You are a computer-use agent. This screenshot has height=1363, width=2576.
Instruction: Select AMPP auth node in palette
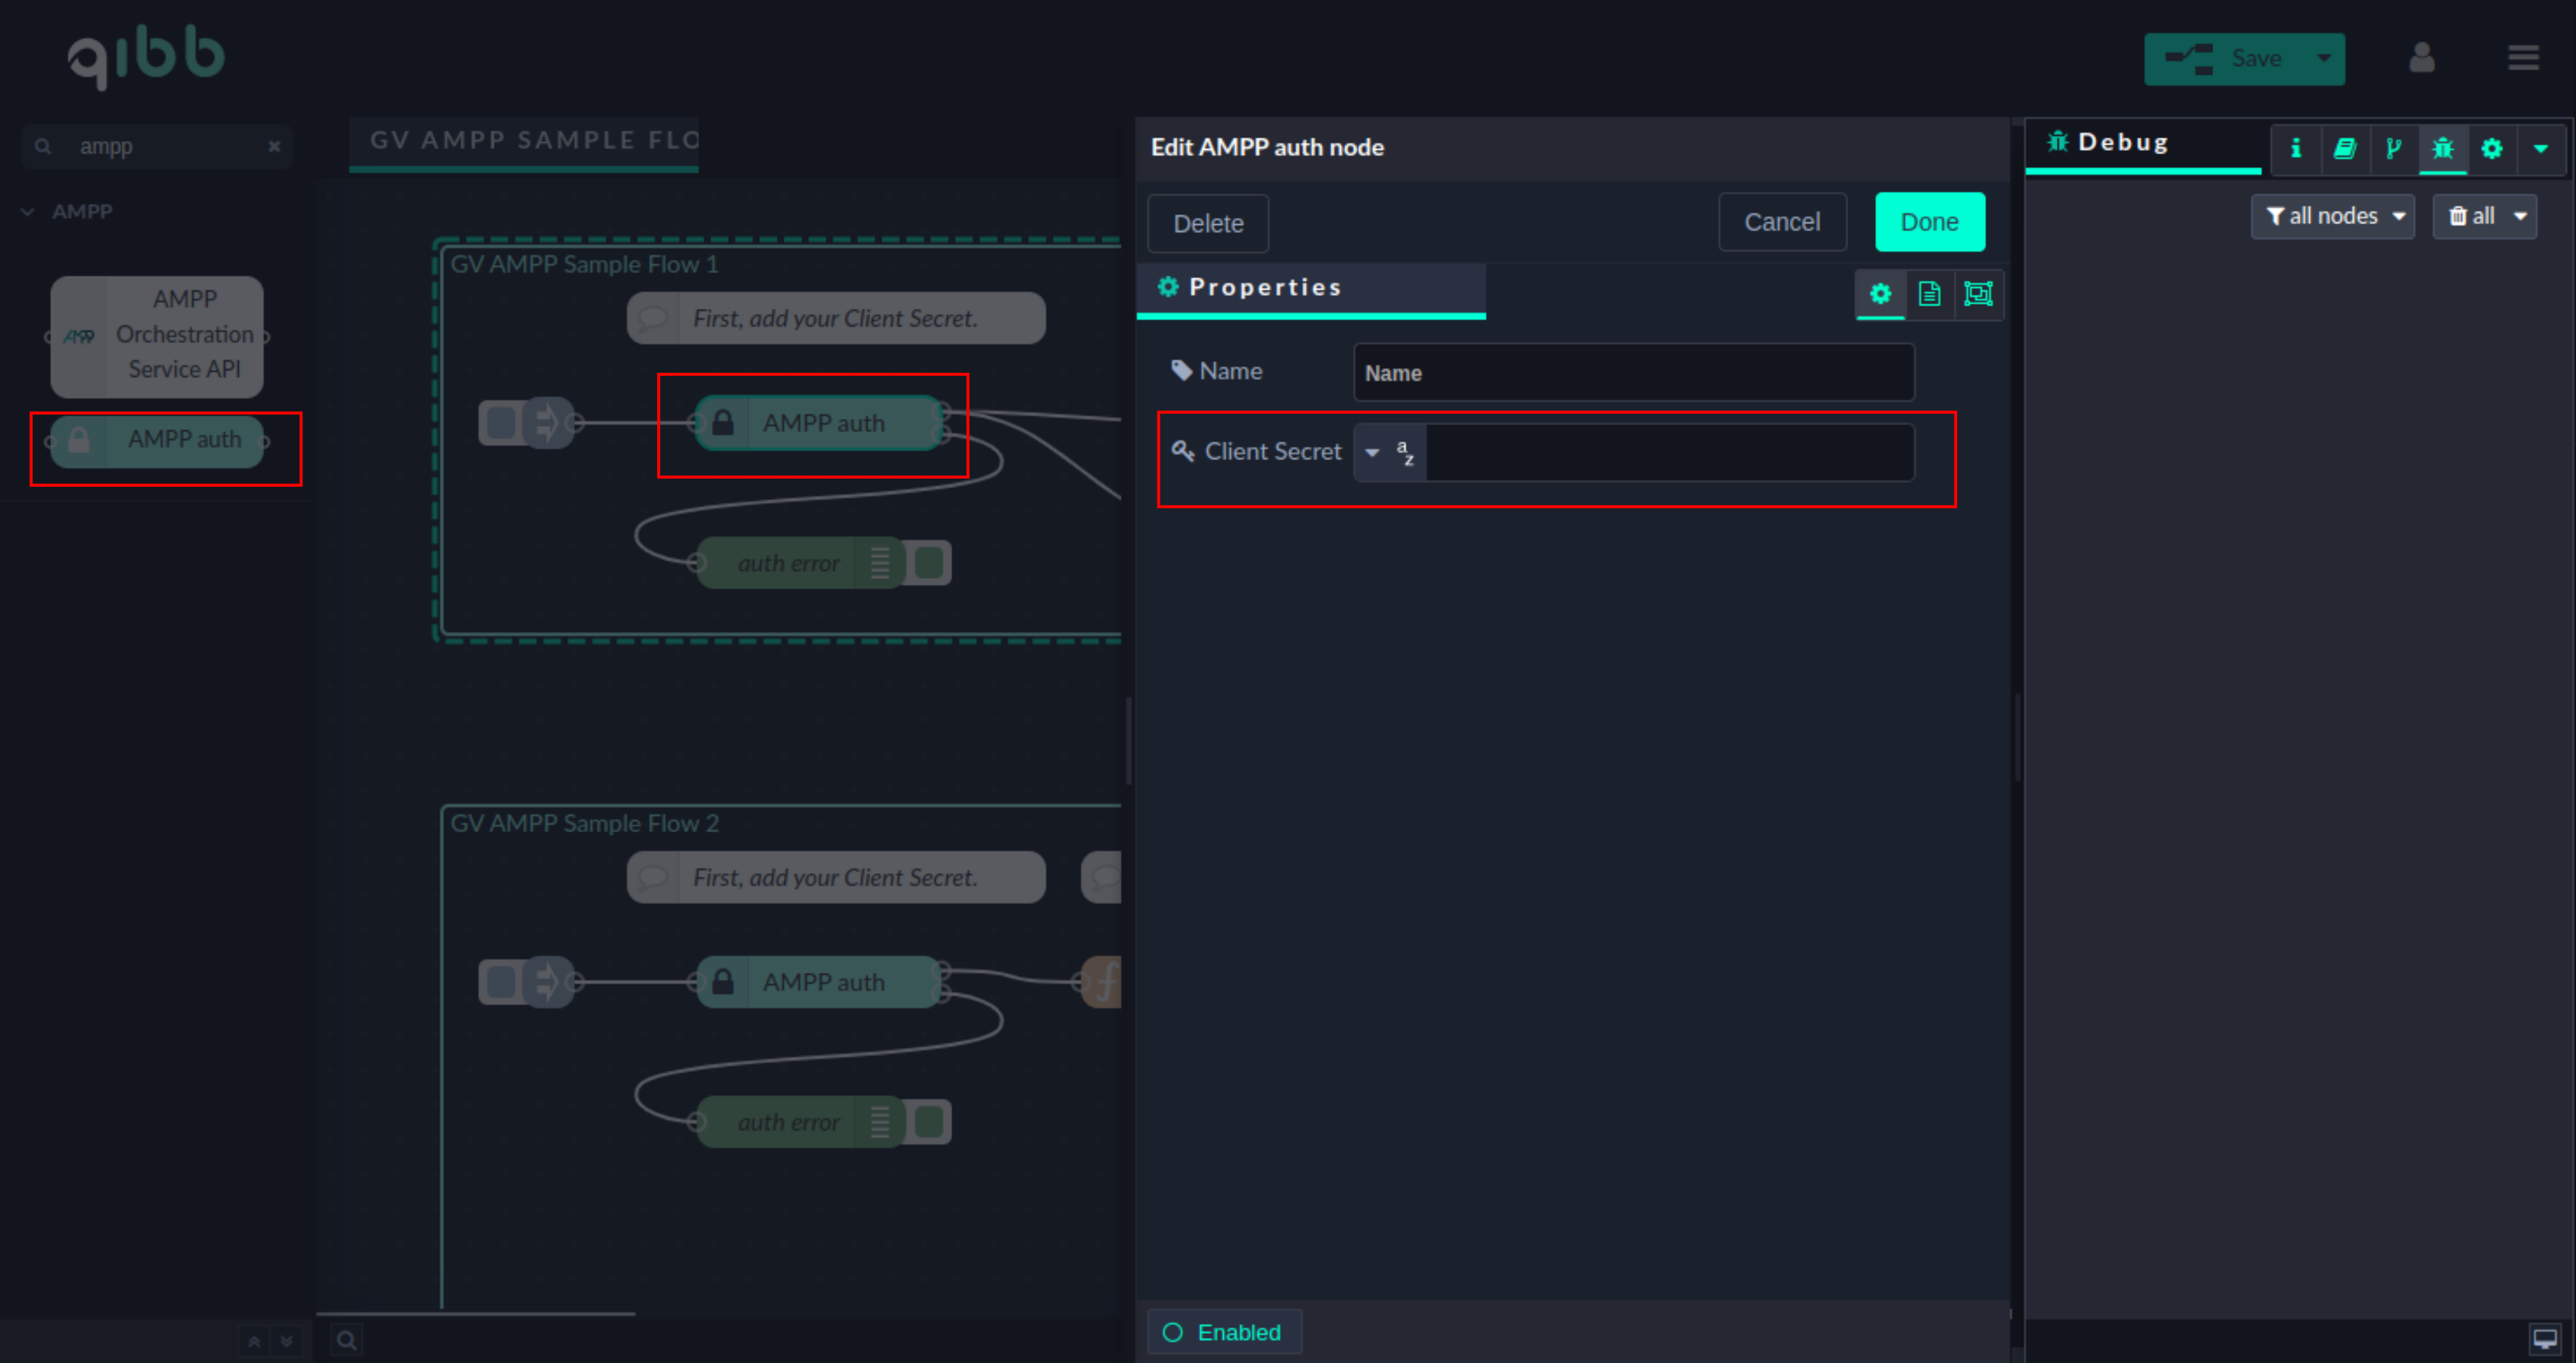157,440
